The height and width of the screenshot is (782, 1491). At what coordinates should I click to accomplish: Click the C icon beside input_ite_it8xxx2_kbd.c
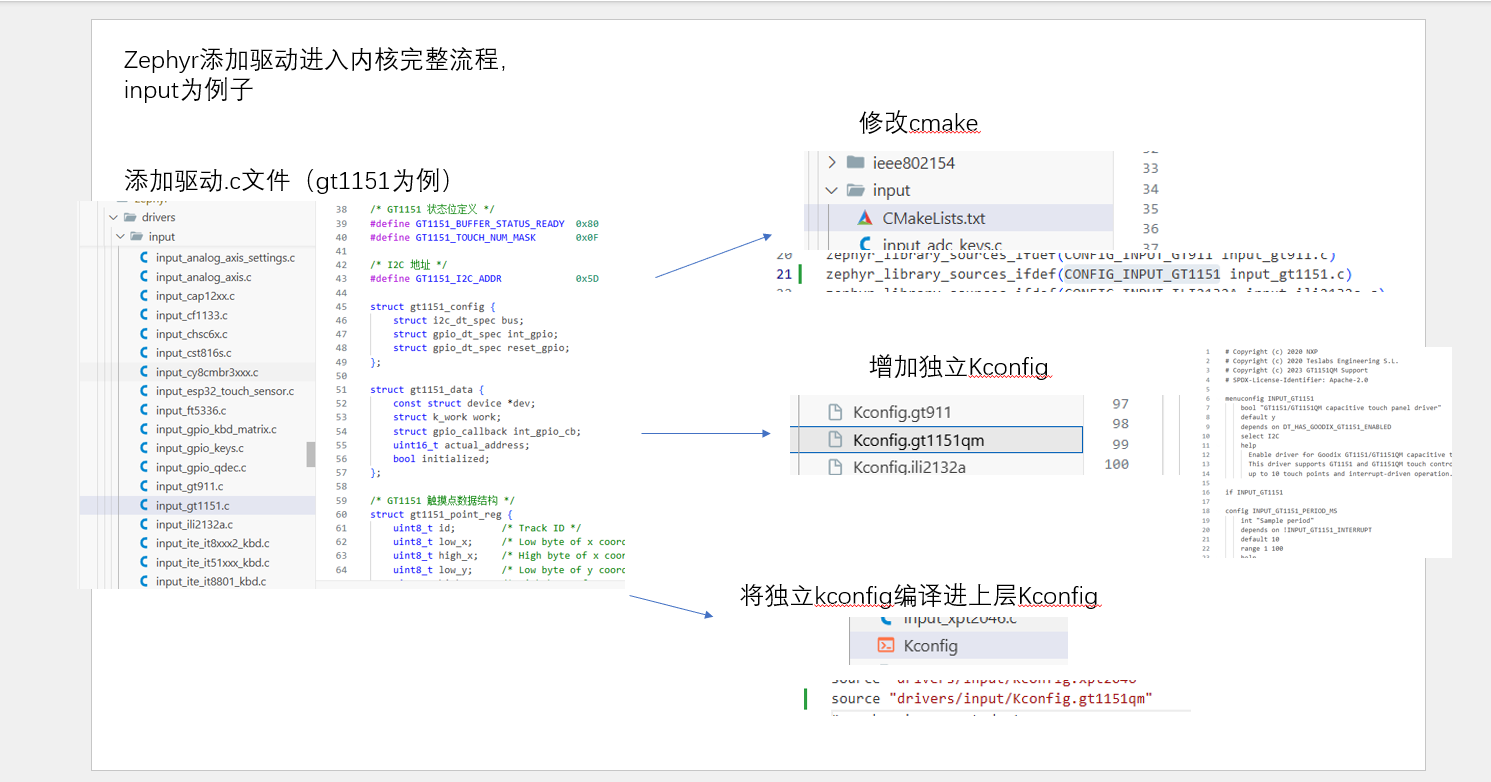pyautogui.click(x=146, y=543)
